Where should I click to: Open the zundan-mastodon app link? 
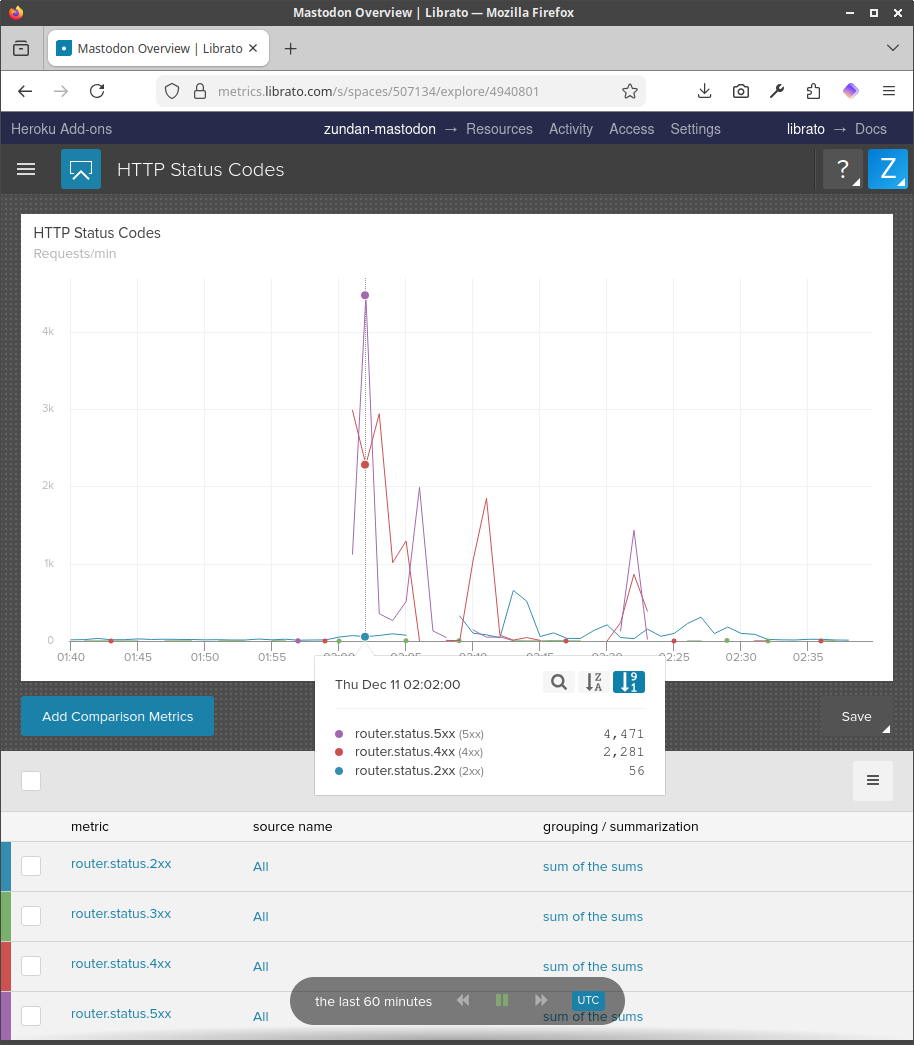tap(380, 129)
